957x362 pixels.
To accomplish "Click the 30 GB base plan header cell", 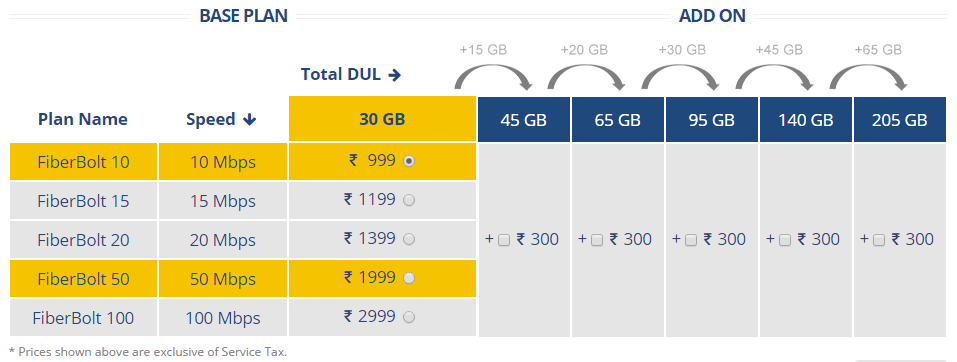I will [x=382, y=119].
